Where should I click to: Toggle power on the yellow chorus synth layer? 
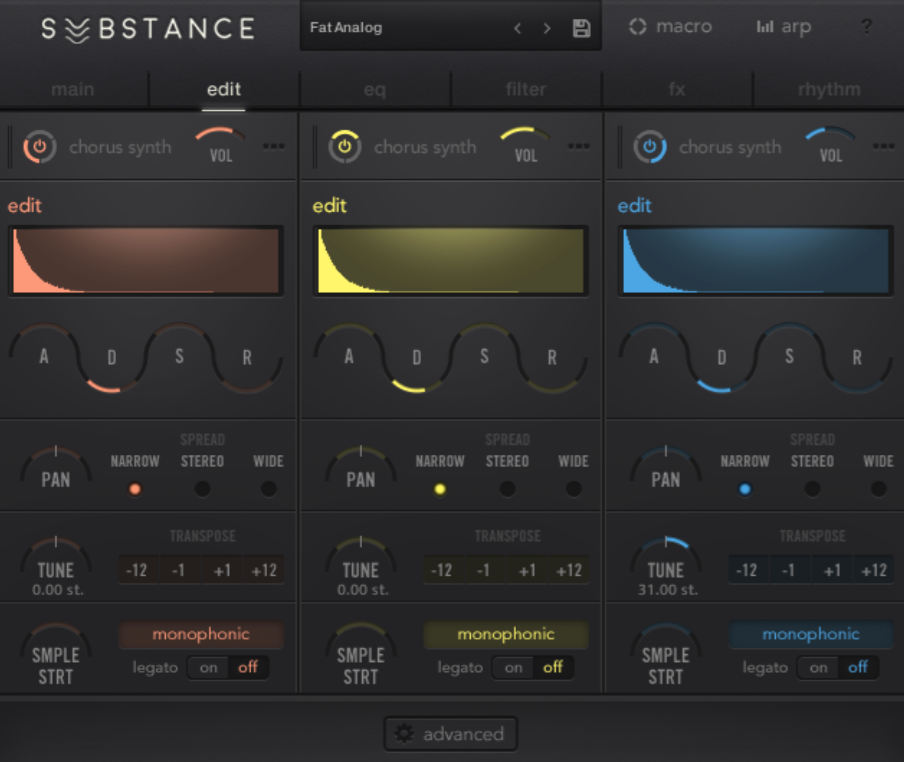pos(345,147)
